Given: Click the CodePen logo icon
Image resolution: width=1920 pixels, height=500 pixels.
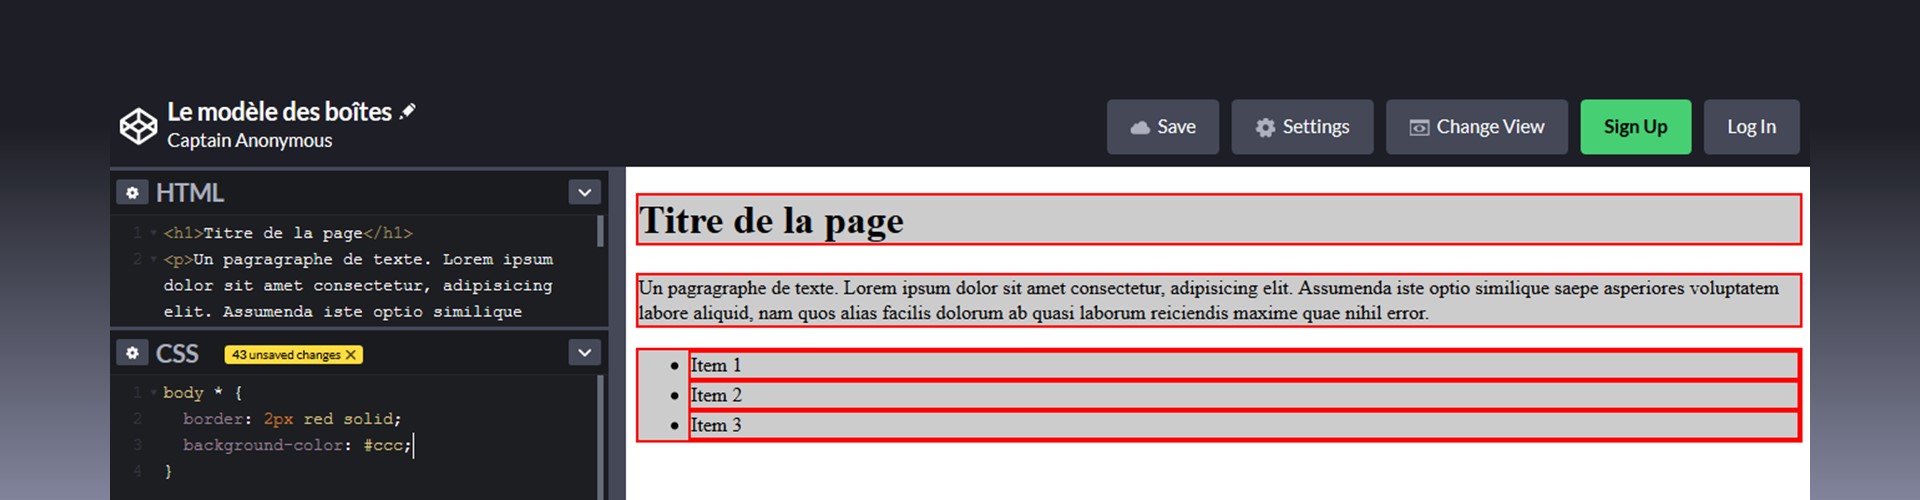Looking at the screenshot, I should (x=138, y=126).
